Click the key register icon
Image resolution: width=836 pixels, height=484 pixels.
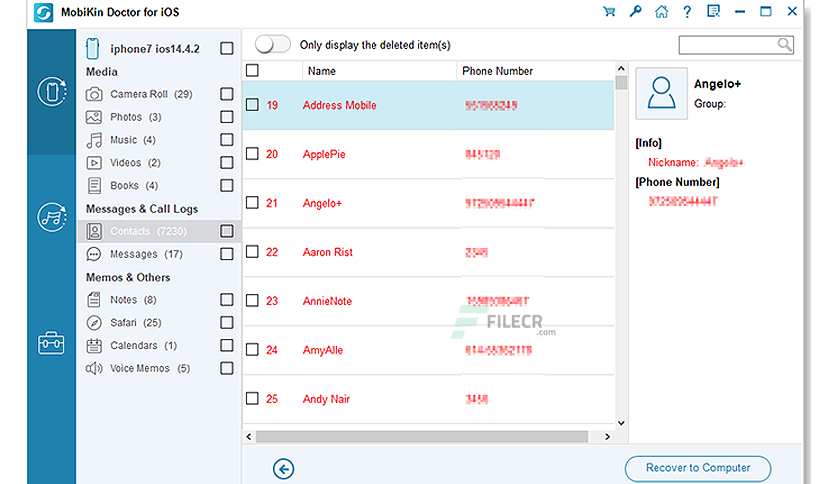point(635,11)
